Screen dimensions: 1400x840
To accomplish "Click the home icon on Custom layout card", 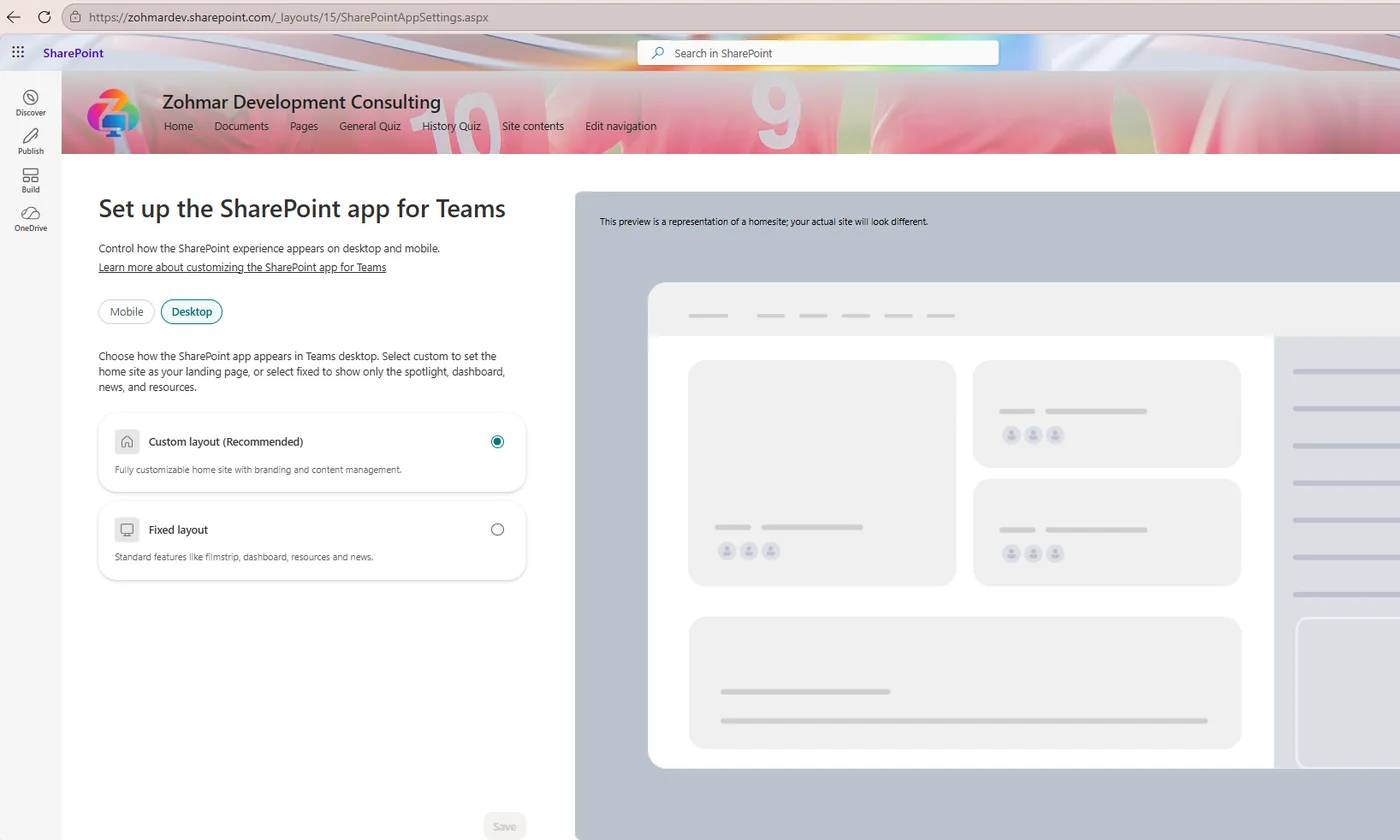I will (x=127, y=441).
